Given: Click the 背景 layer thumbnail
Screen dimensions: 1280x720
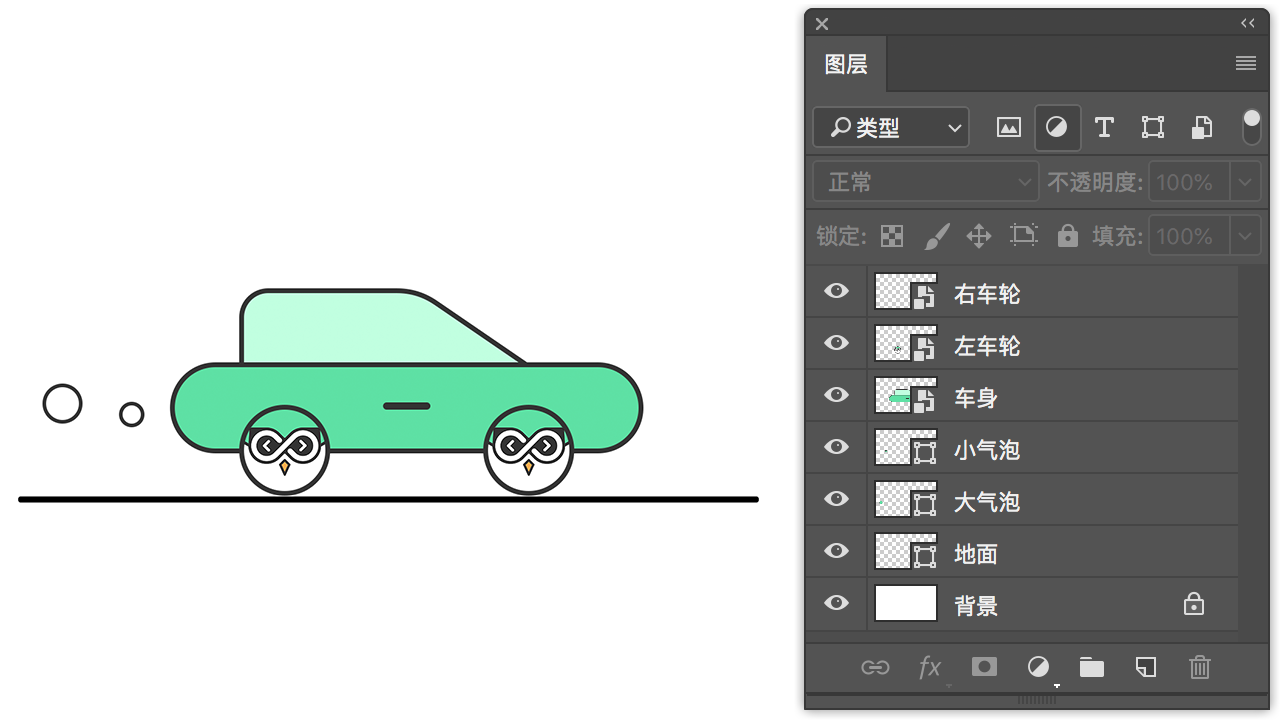Looking at the screenshot, I should (x=906, y=603).
